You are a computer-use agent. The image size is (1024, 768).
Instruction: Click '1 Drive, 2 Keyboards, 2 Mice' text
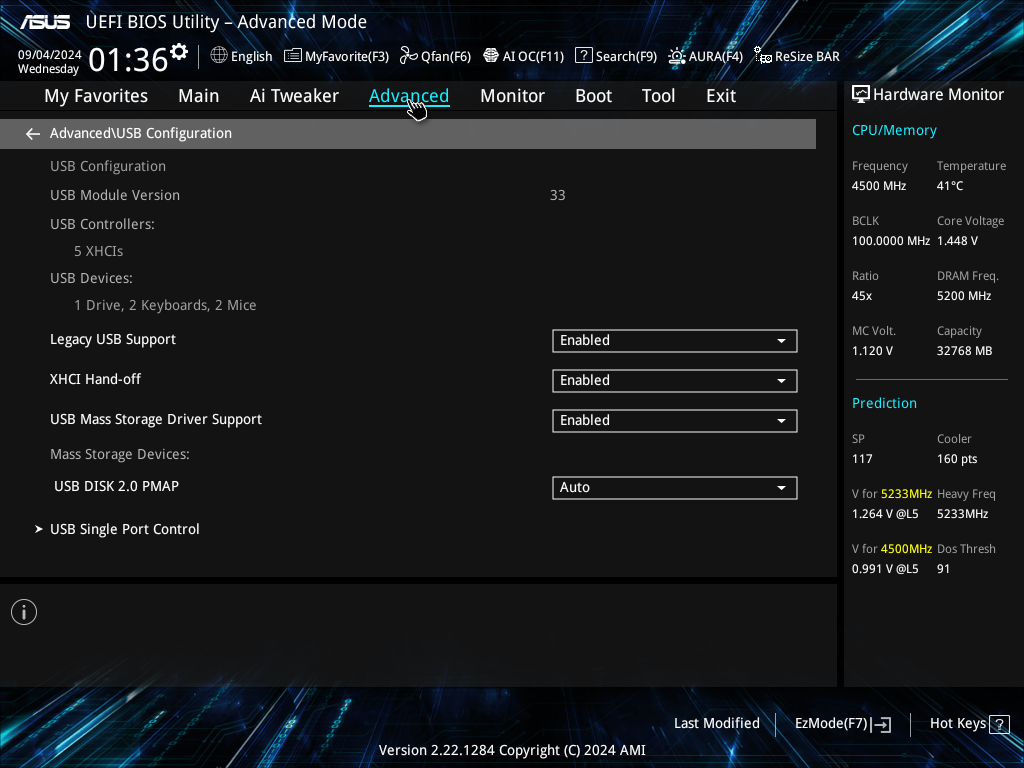tap(165, 306)
